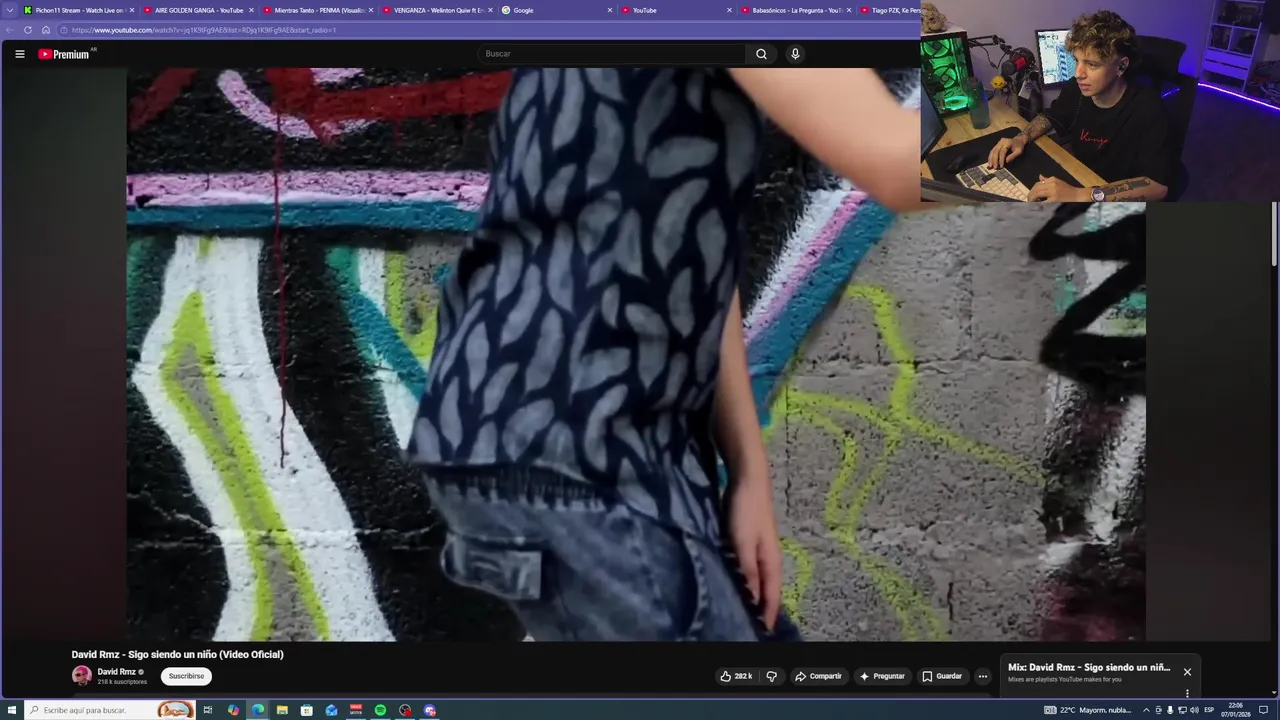Reload the page with the refresh icon

tap(28, 30)
